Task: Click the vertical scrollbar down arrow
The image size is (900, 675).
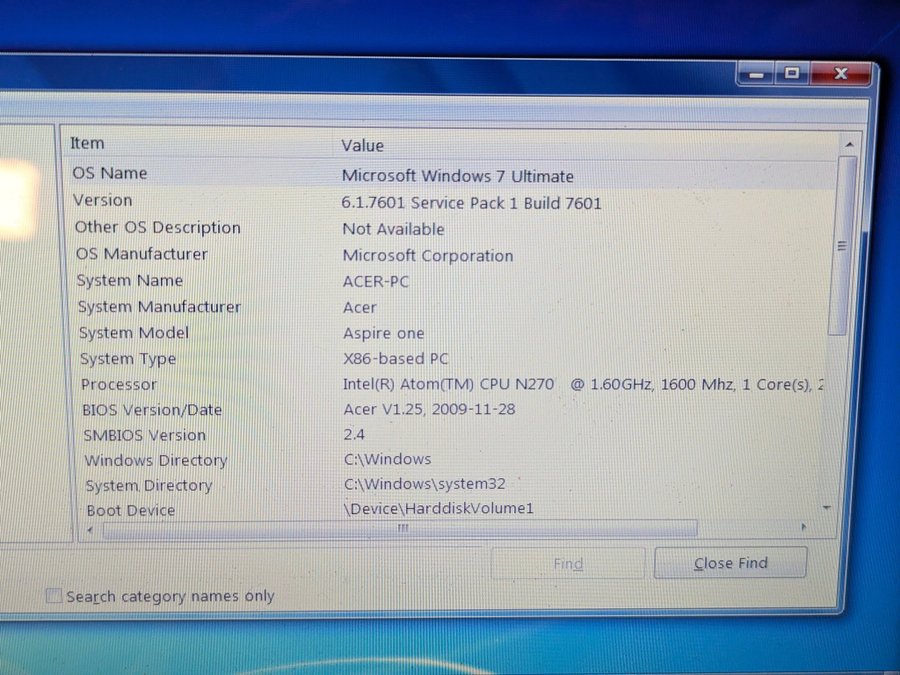Action: (x=826, y=508)
